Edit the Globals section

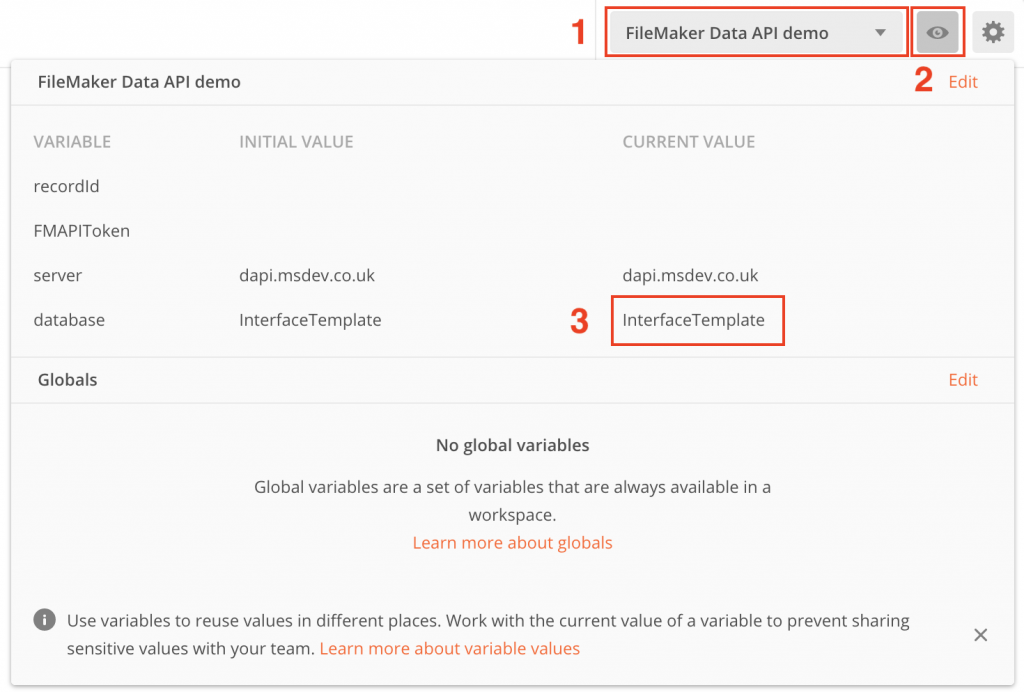click(963, 379)
